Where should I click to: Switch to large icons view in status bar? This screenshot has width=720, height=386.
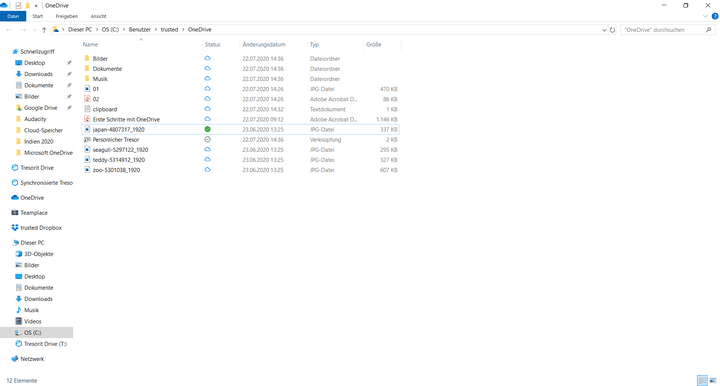point(713,380)
